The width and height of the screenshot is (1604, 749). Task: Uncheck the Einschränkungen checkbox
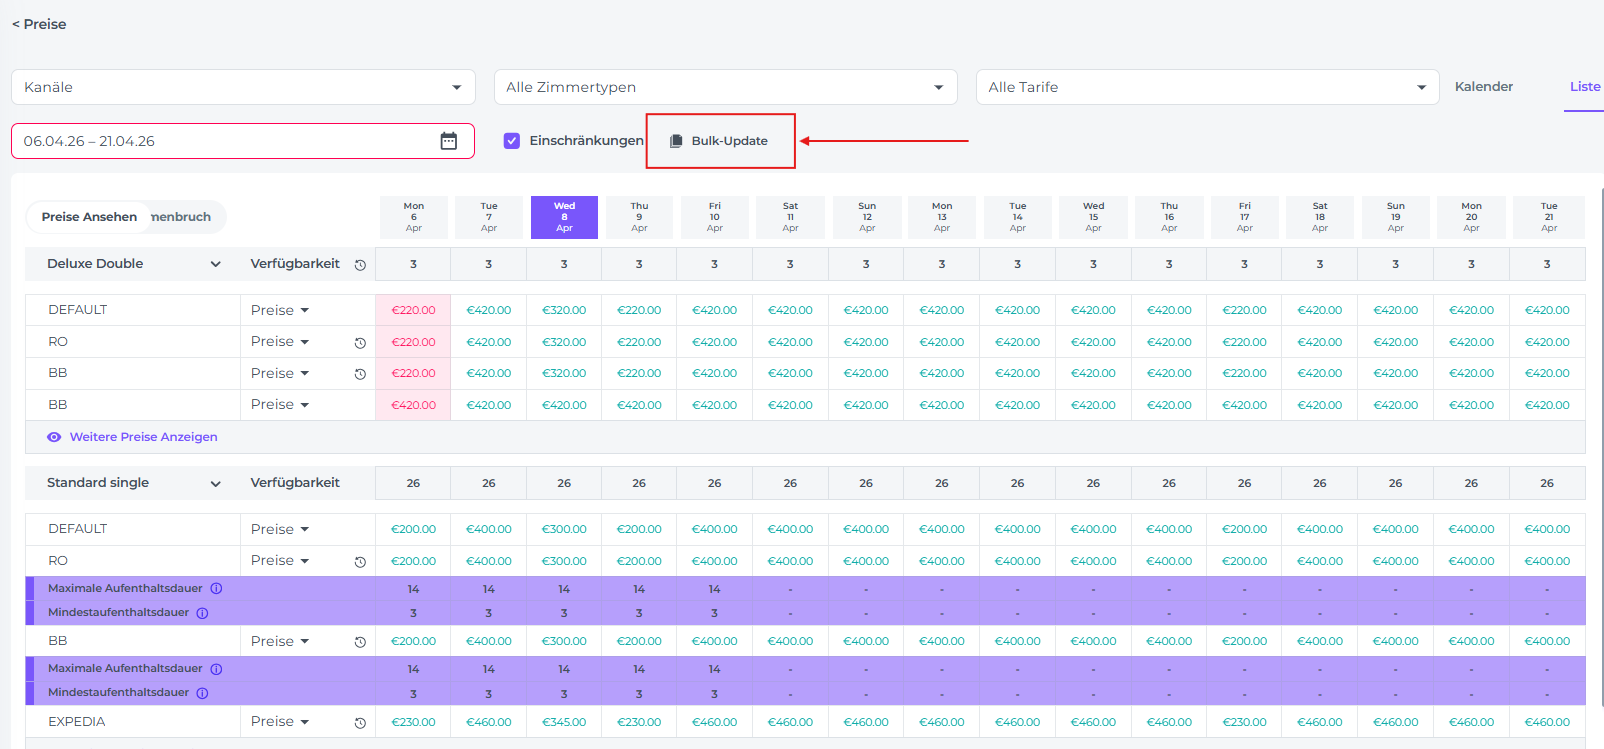512,141
